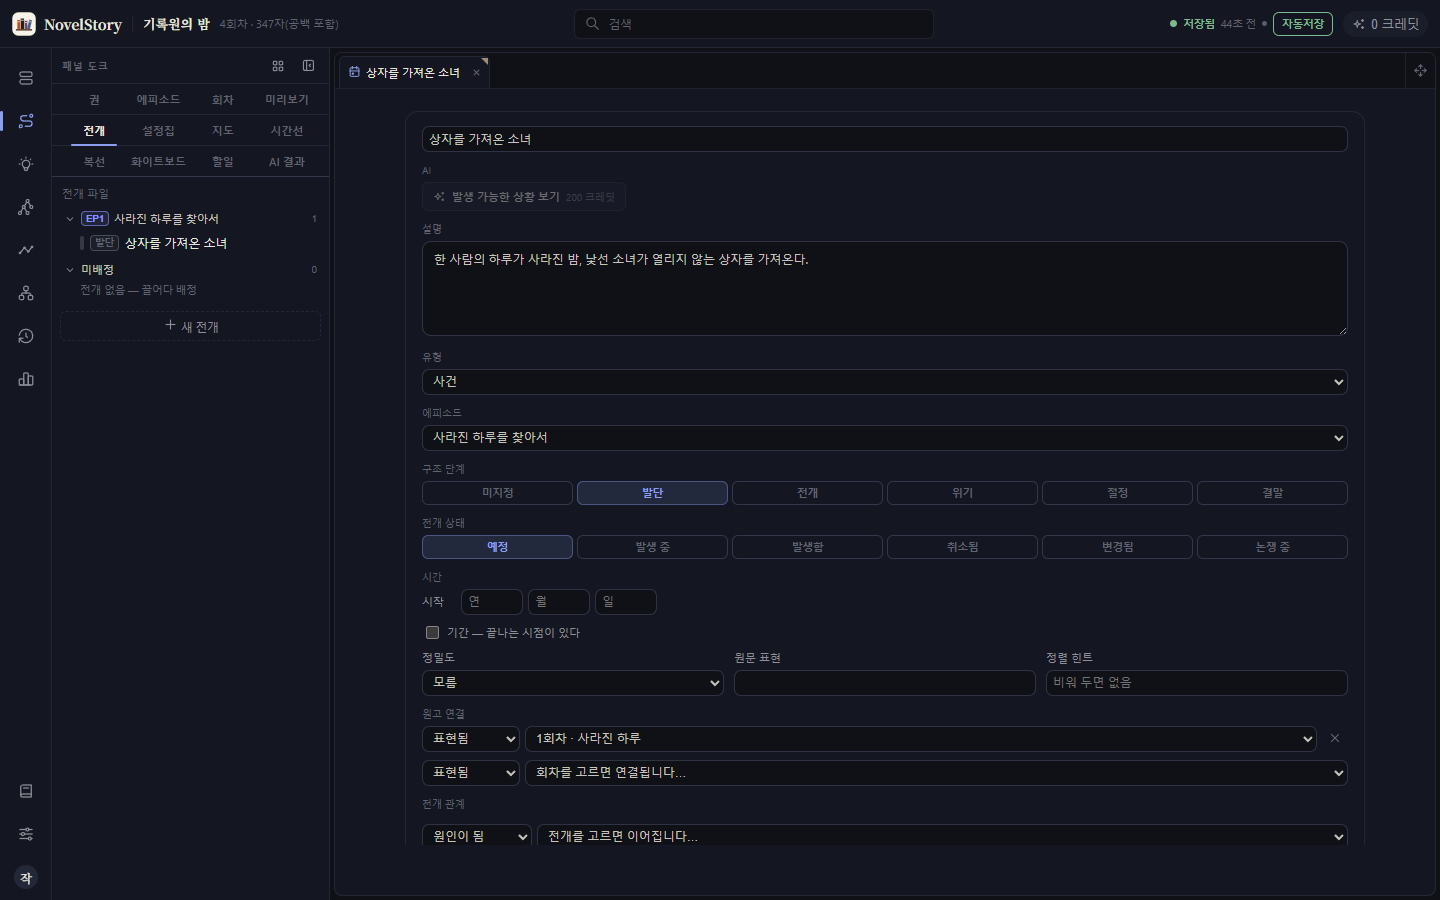Remove the 1회차 manuscript link with the X
Viewport: 1440px width, 900px height.
(1335, 738)
